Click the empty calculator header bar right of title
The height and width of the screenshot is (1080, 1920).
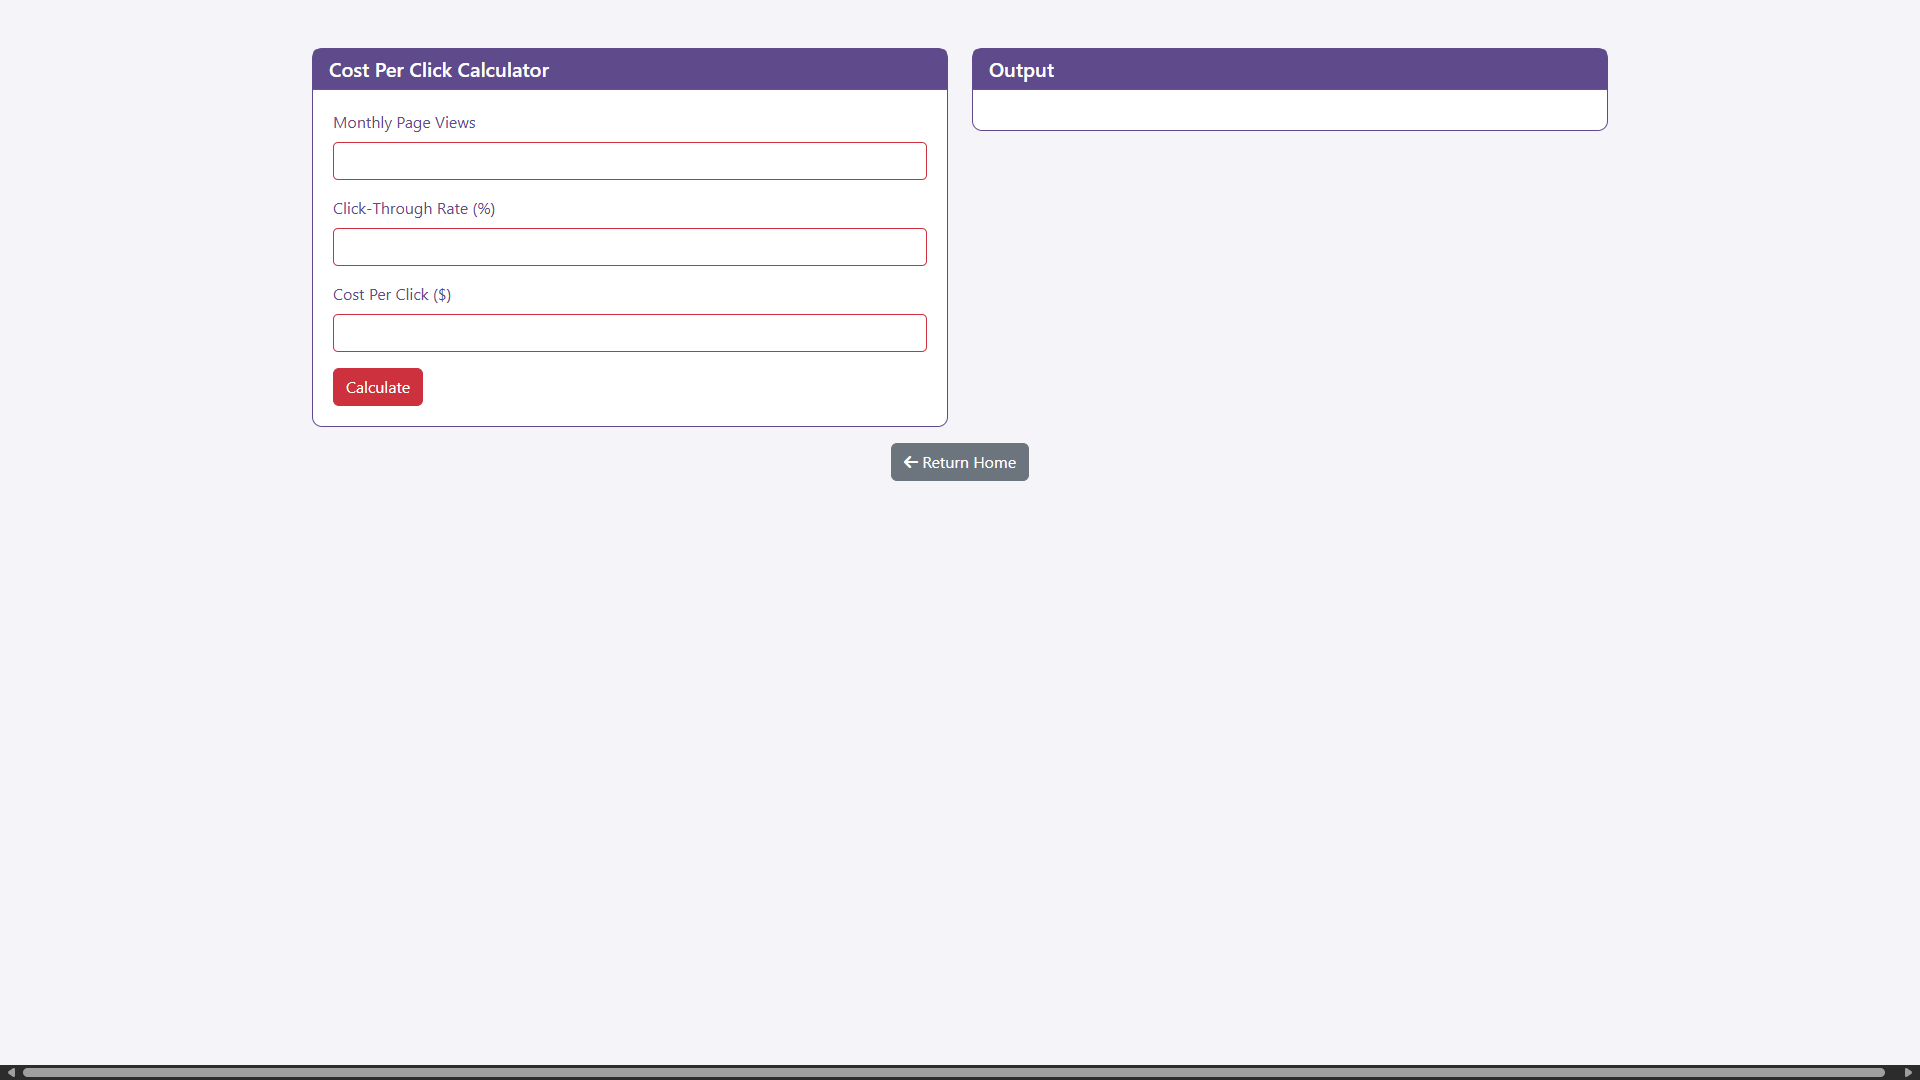750,70
